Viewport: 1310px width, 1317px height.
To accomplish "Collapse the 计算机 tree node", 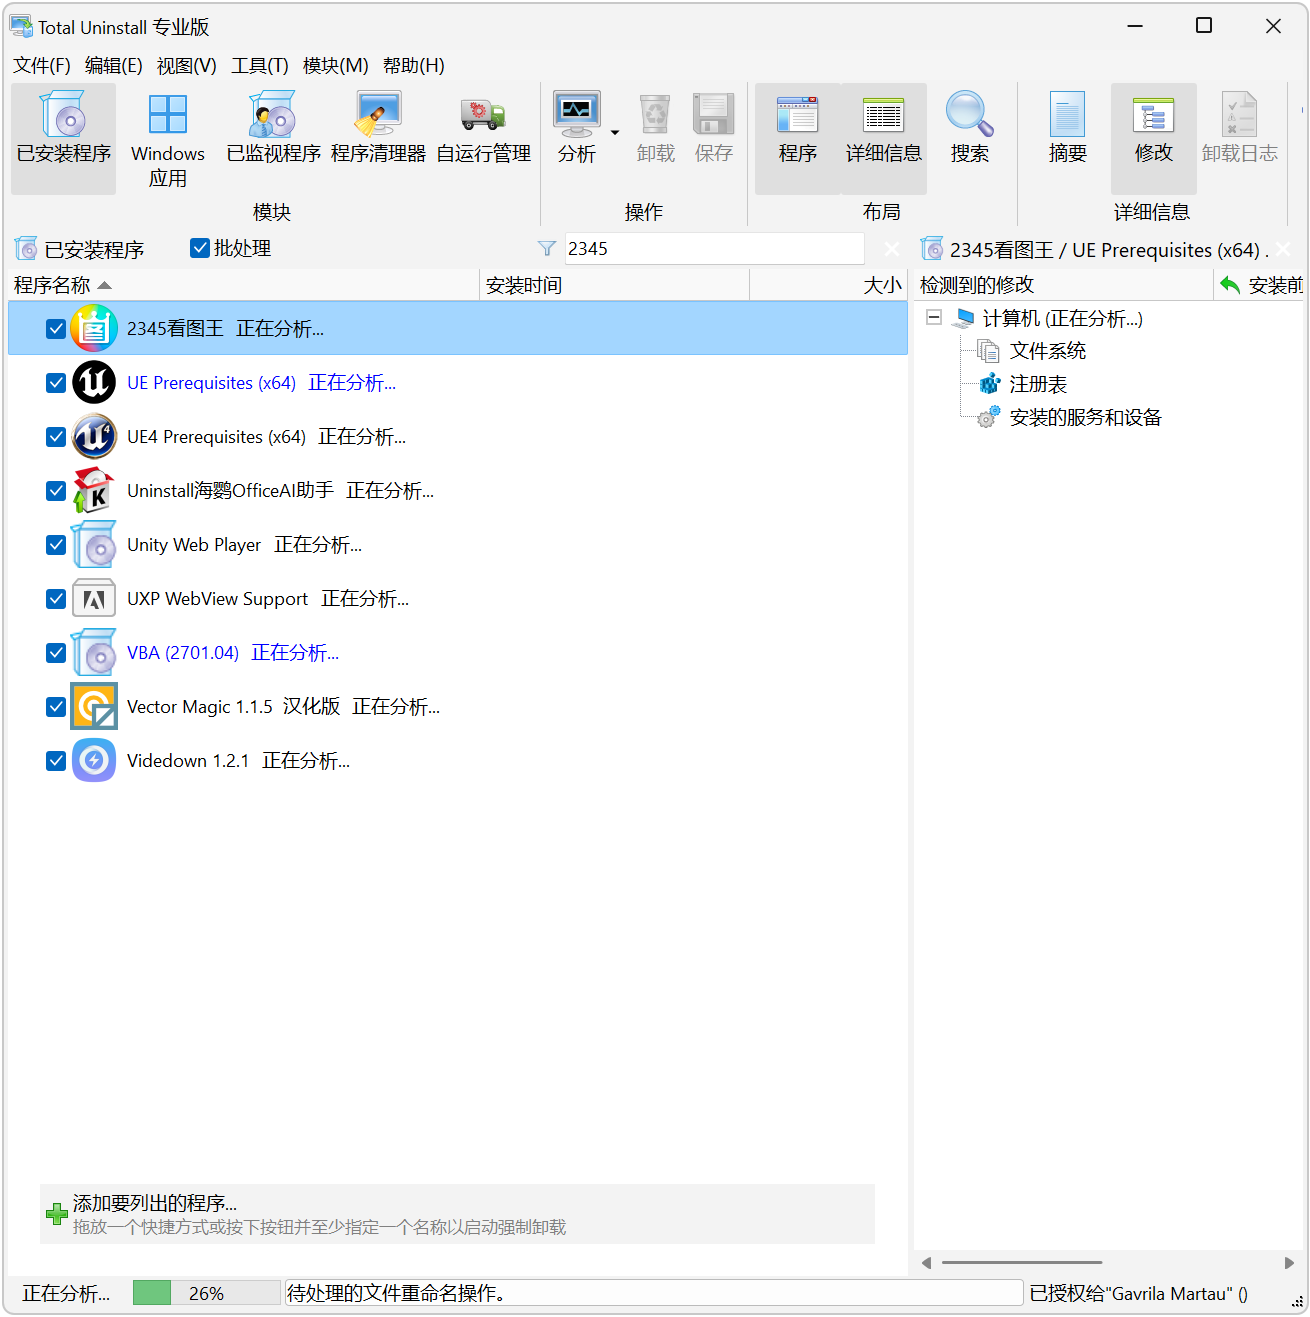I will pyautogui.click(x=934, y=317).
